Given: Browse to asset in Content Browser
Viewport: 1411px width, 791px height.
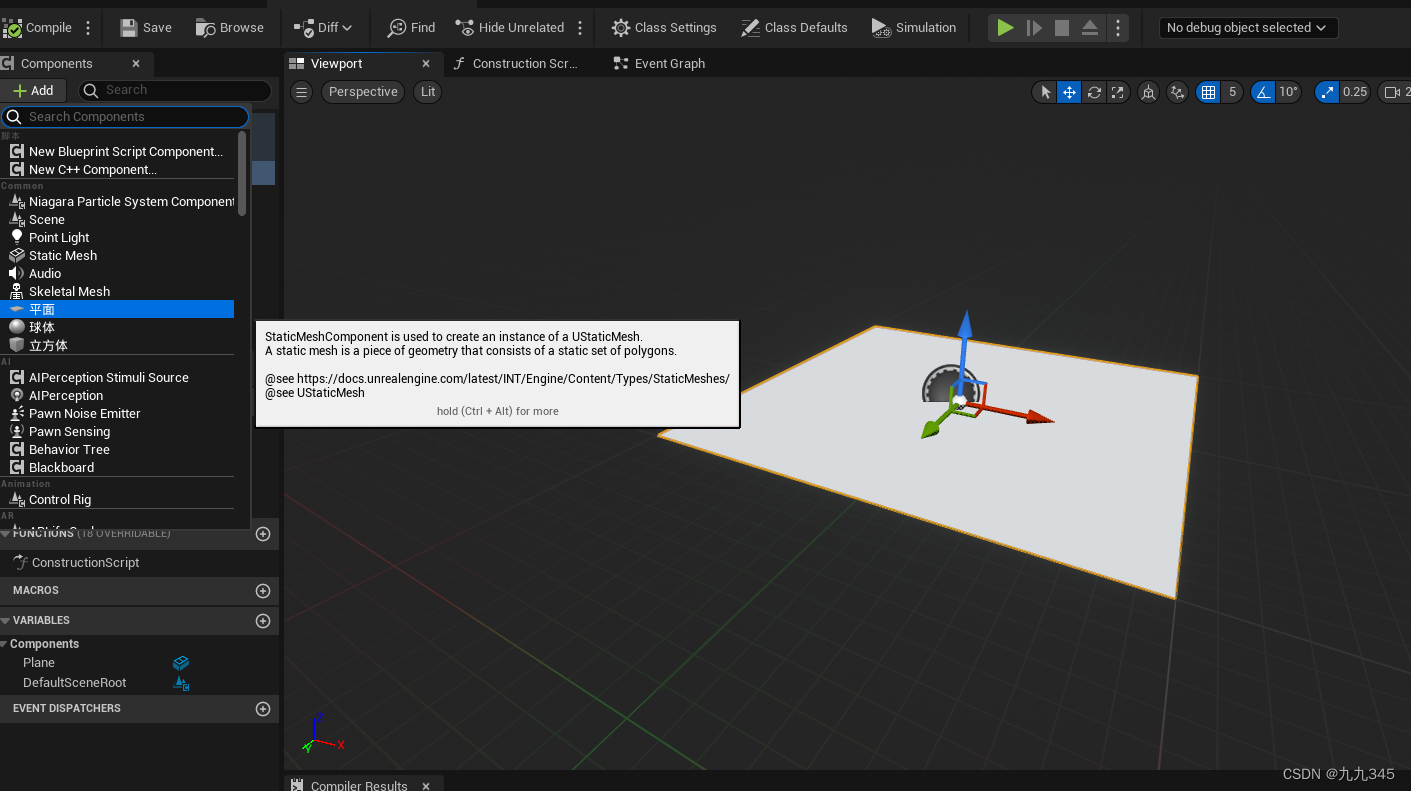Looking at the screenshot, I should pyautogui.click(x=230, y=28).
